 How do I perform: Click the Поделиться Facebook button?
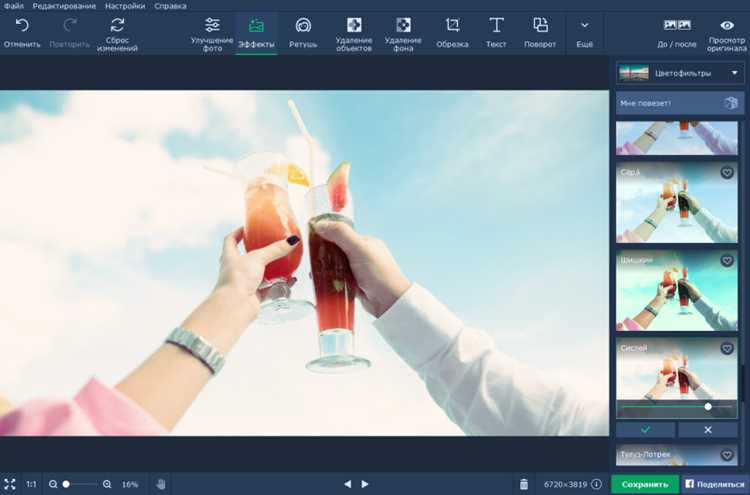[715, 484]
